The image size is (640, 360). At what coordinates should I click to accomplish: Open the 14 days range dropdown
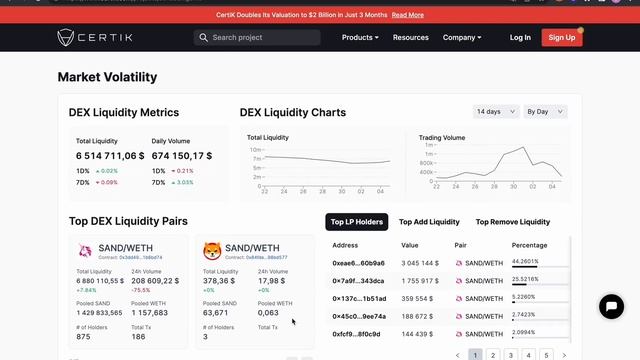pos(496,112)
